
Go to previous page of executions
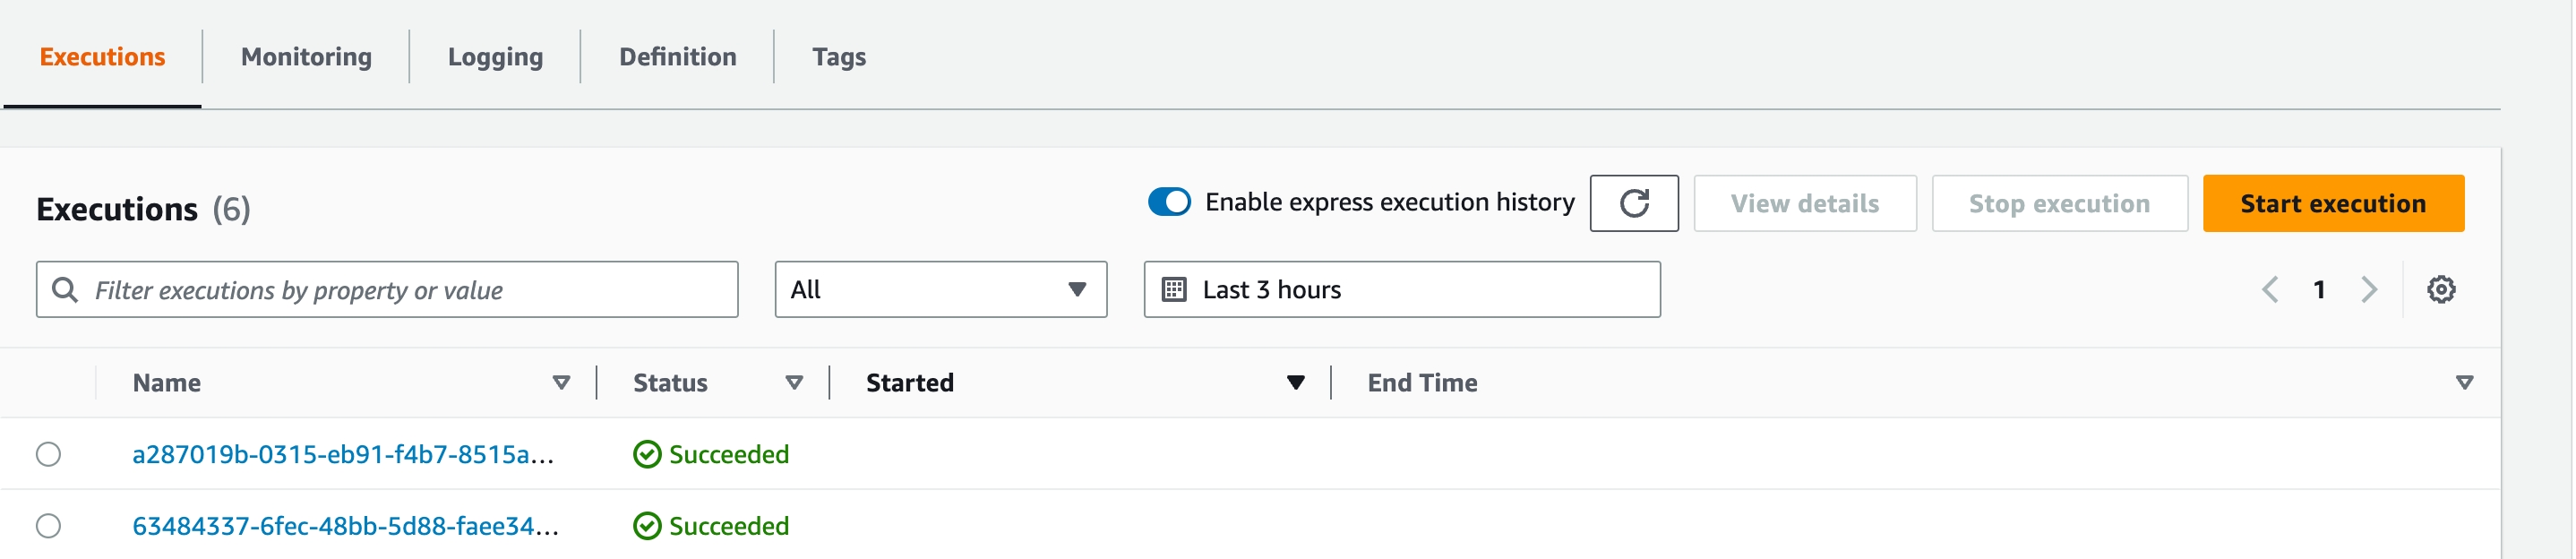click(2270, 290)
